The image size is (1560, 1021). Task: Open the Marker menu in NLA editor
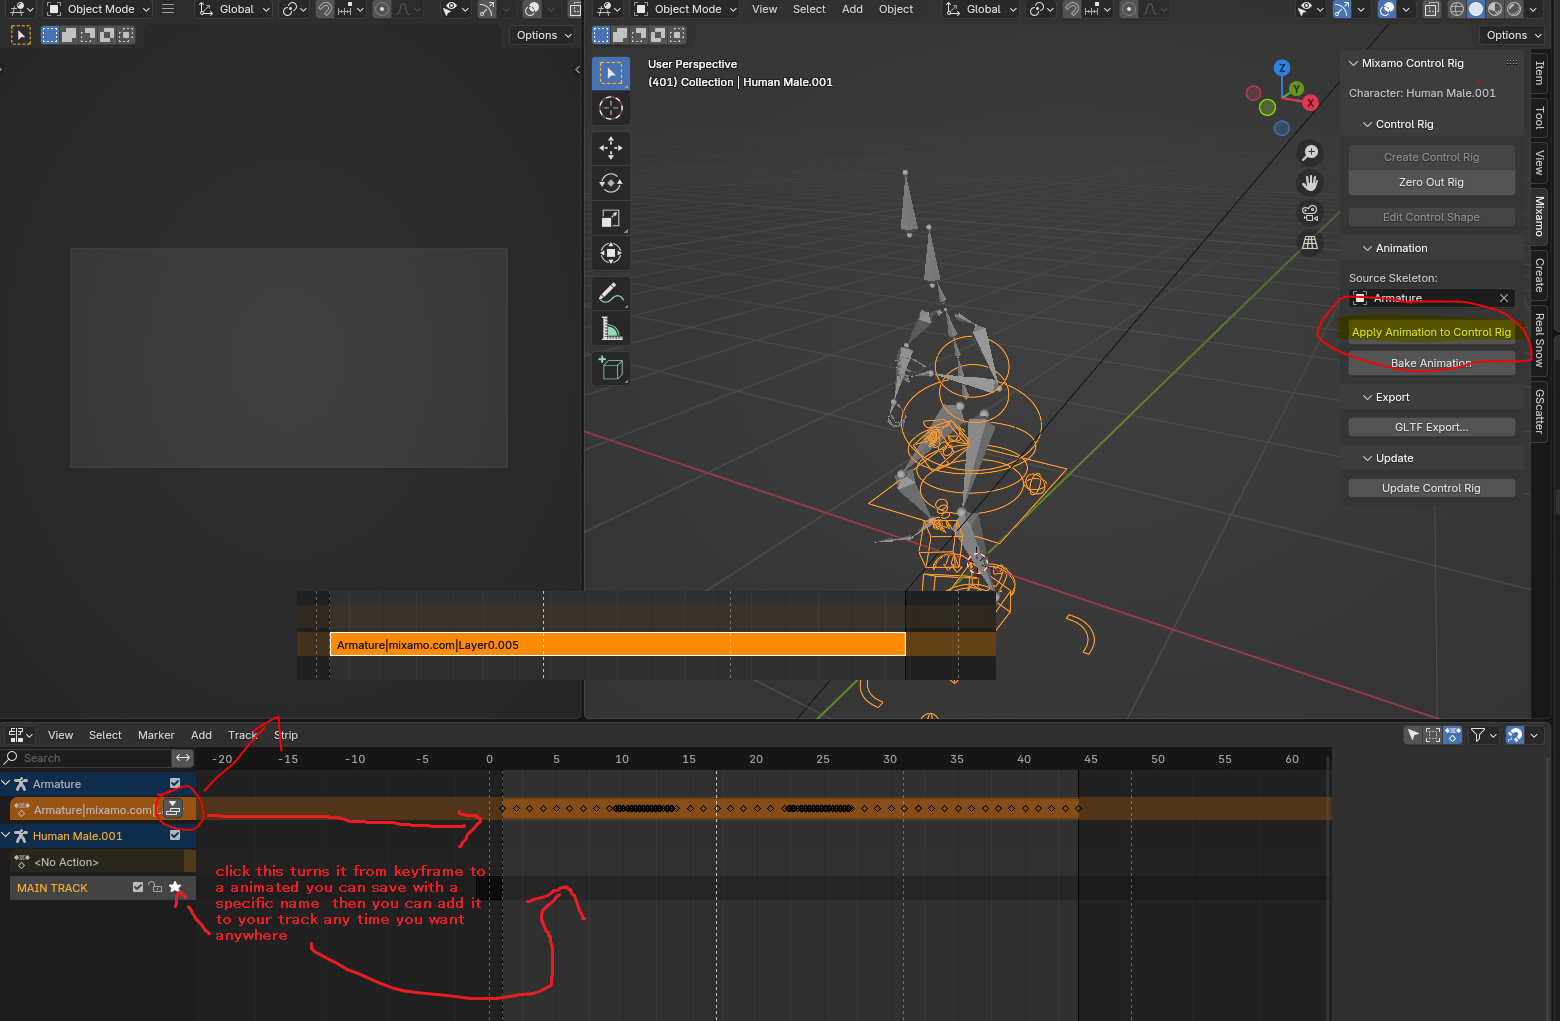pos(156,735)
